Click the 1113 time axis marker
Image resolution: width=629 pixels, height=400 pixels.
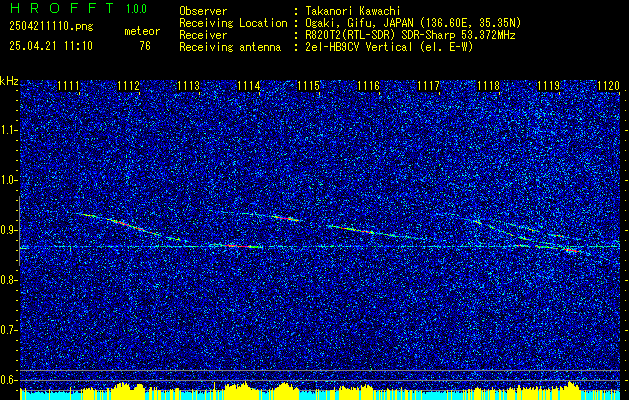click(x=189, y=86)
